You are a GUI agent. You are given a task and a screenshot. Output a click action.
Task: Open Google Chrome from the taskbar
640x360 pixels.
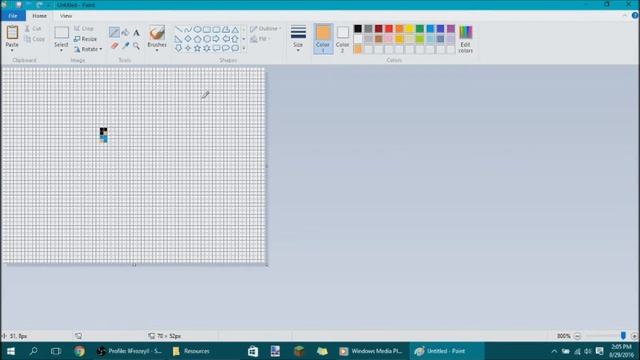point(79,351)
